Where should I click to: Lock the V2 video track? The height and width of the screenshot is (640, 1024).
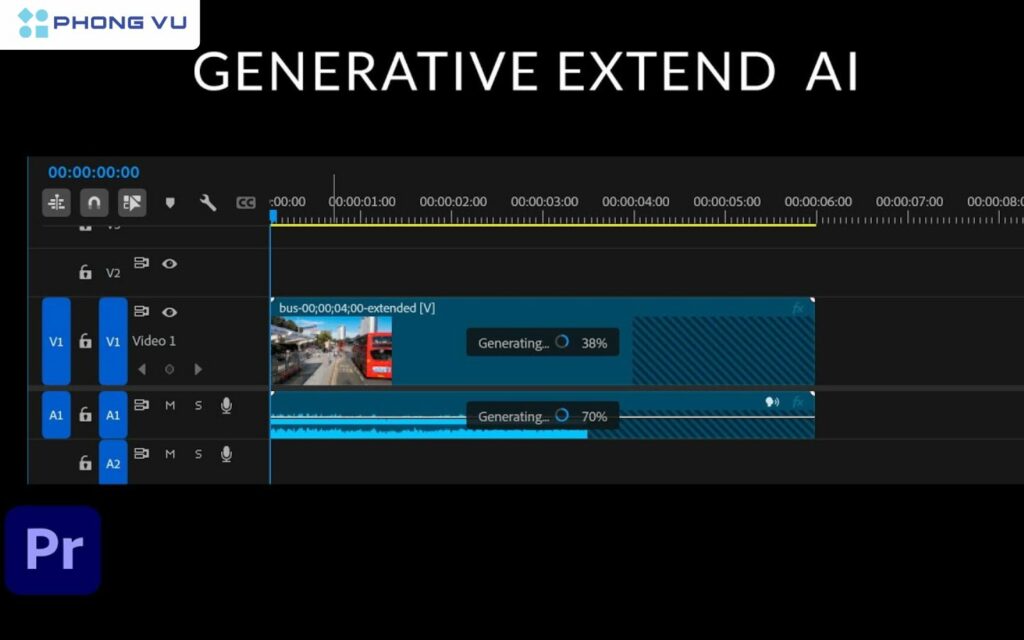[x=86, y=271]
